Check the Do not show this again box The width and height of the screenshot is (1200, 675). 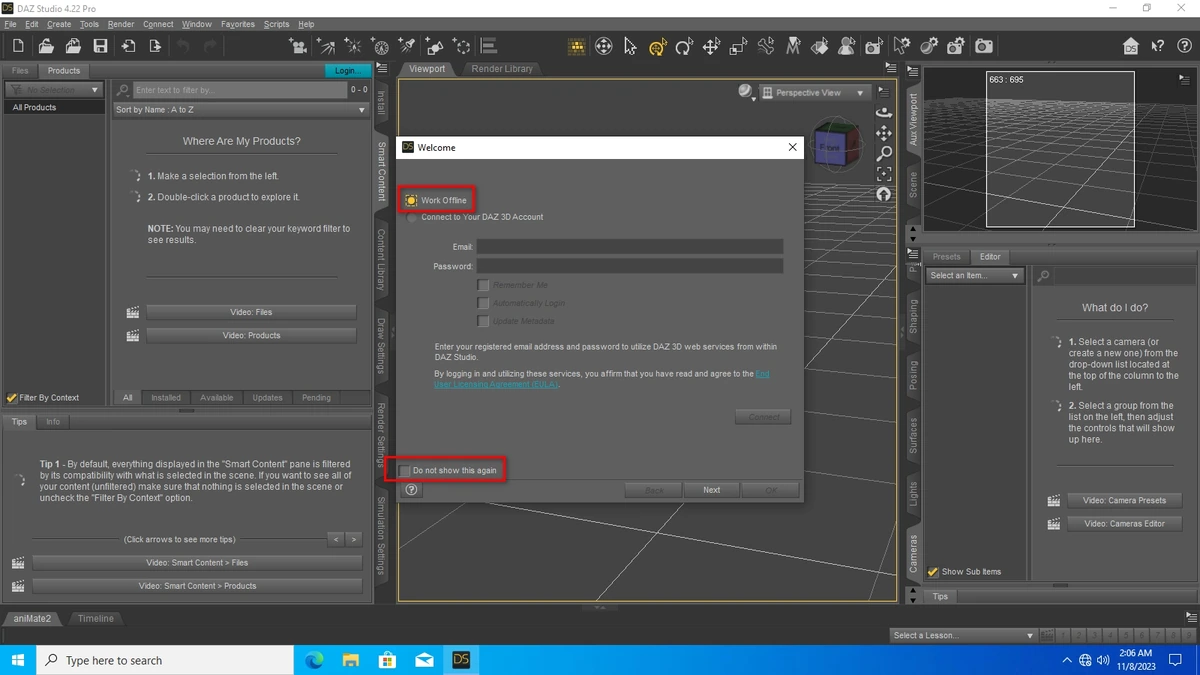pyautogui.click(x=405, y=470)
